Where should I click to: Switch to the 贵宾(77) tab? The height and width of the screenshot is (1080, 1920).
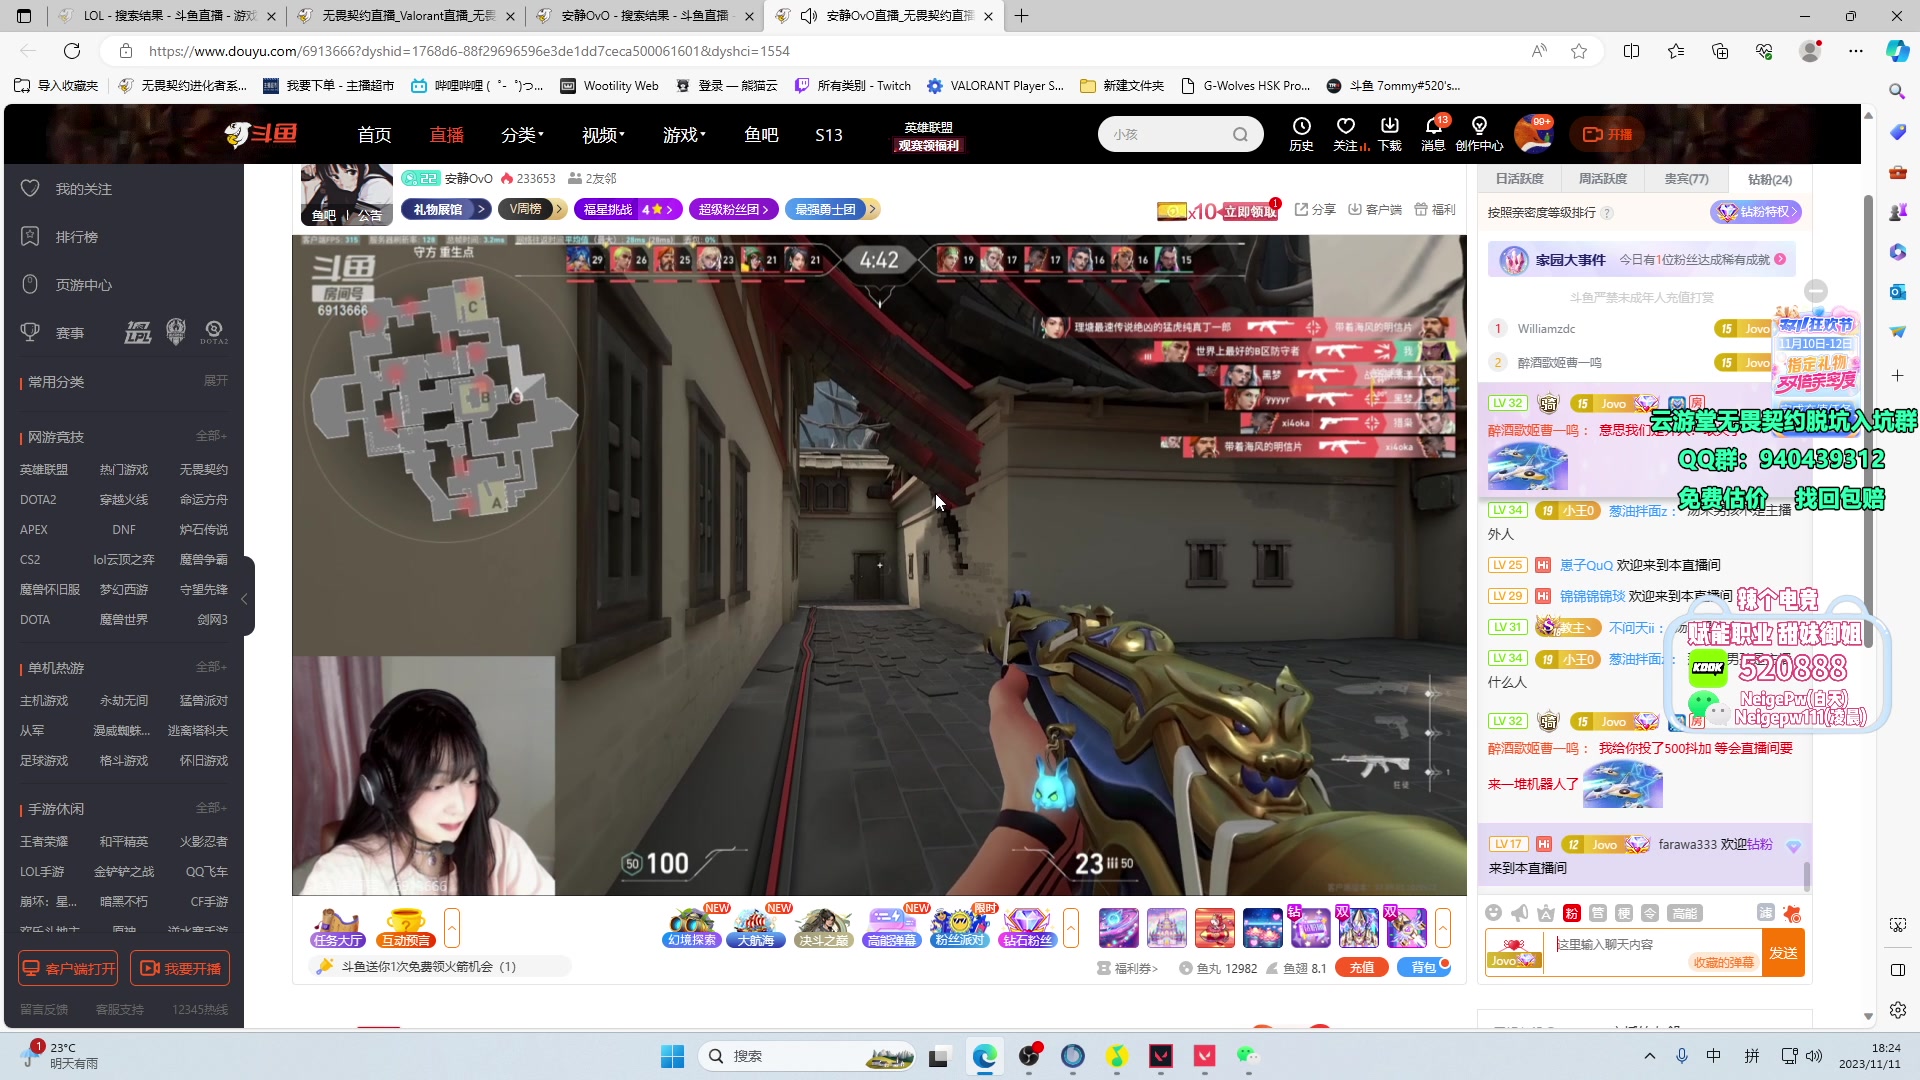[1686, 179]
